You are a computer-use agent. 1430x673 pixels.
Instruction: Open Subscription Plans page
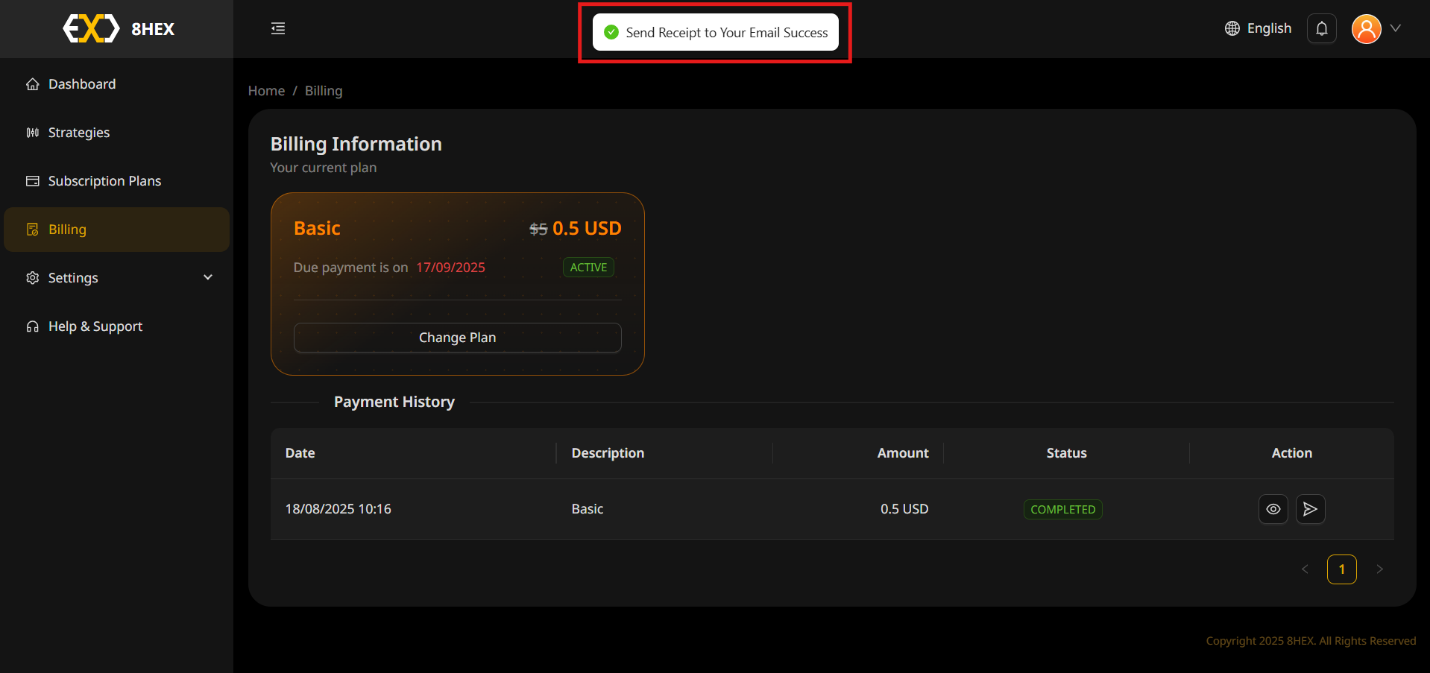click(x=104, y=181)
